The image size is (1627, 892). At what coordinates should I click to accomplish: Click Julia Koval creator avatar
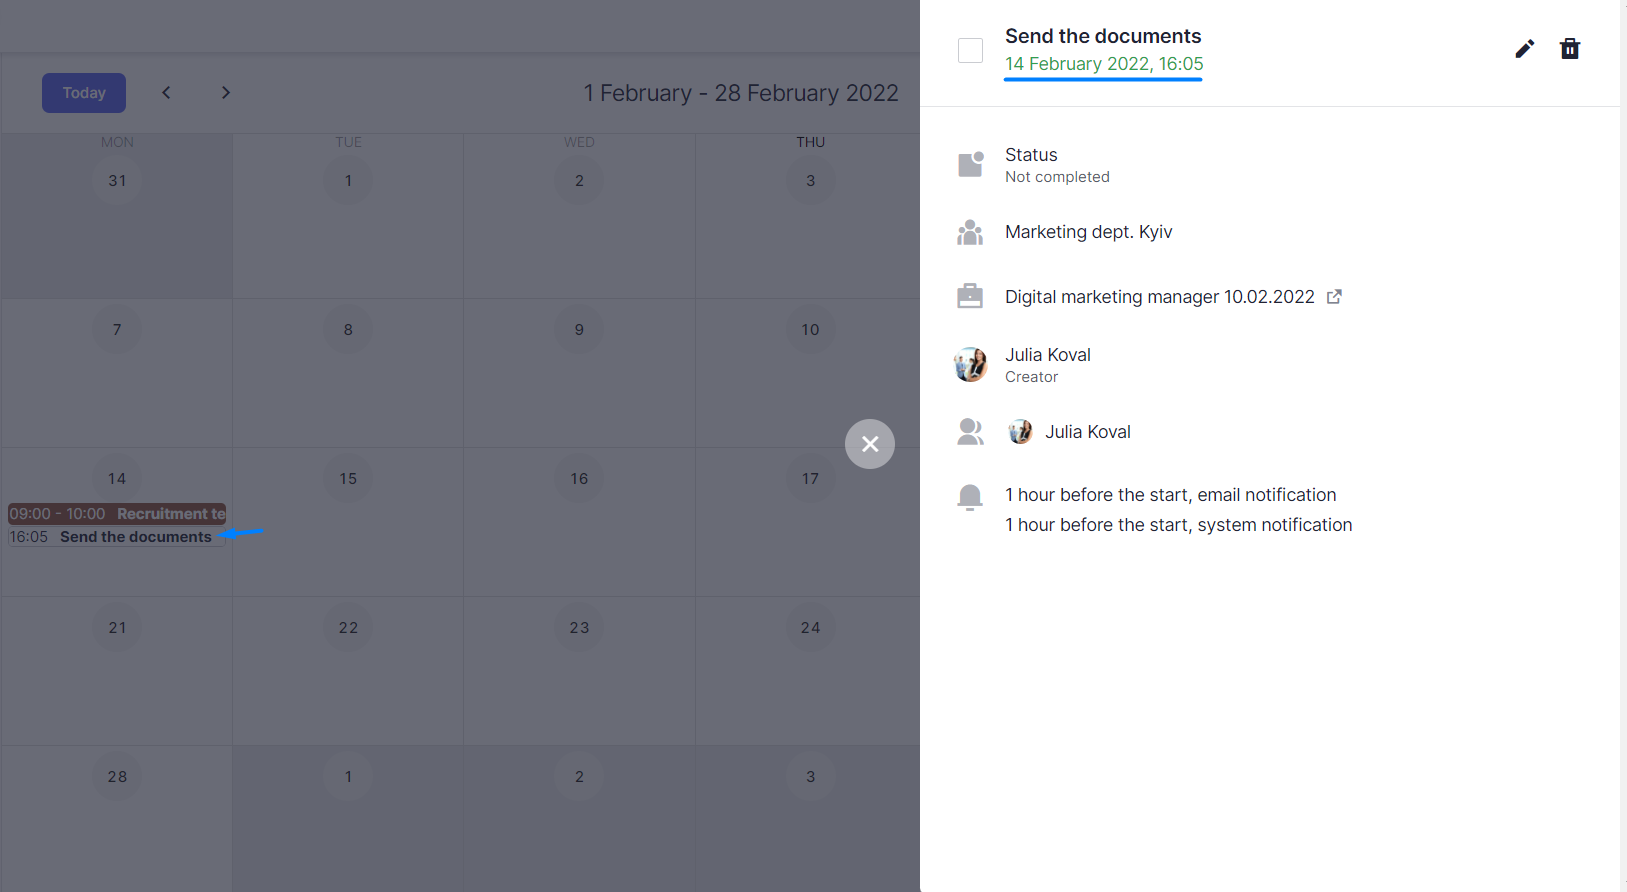(x=970, y=365)
